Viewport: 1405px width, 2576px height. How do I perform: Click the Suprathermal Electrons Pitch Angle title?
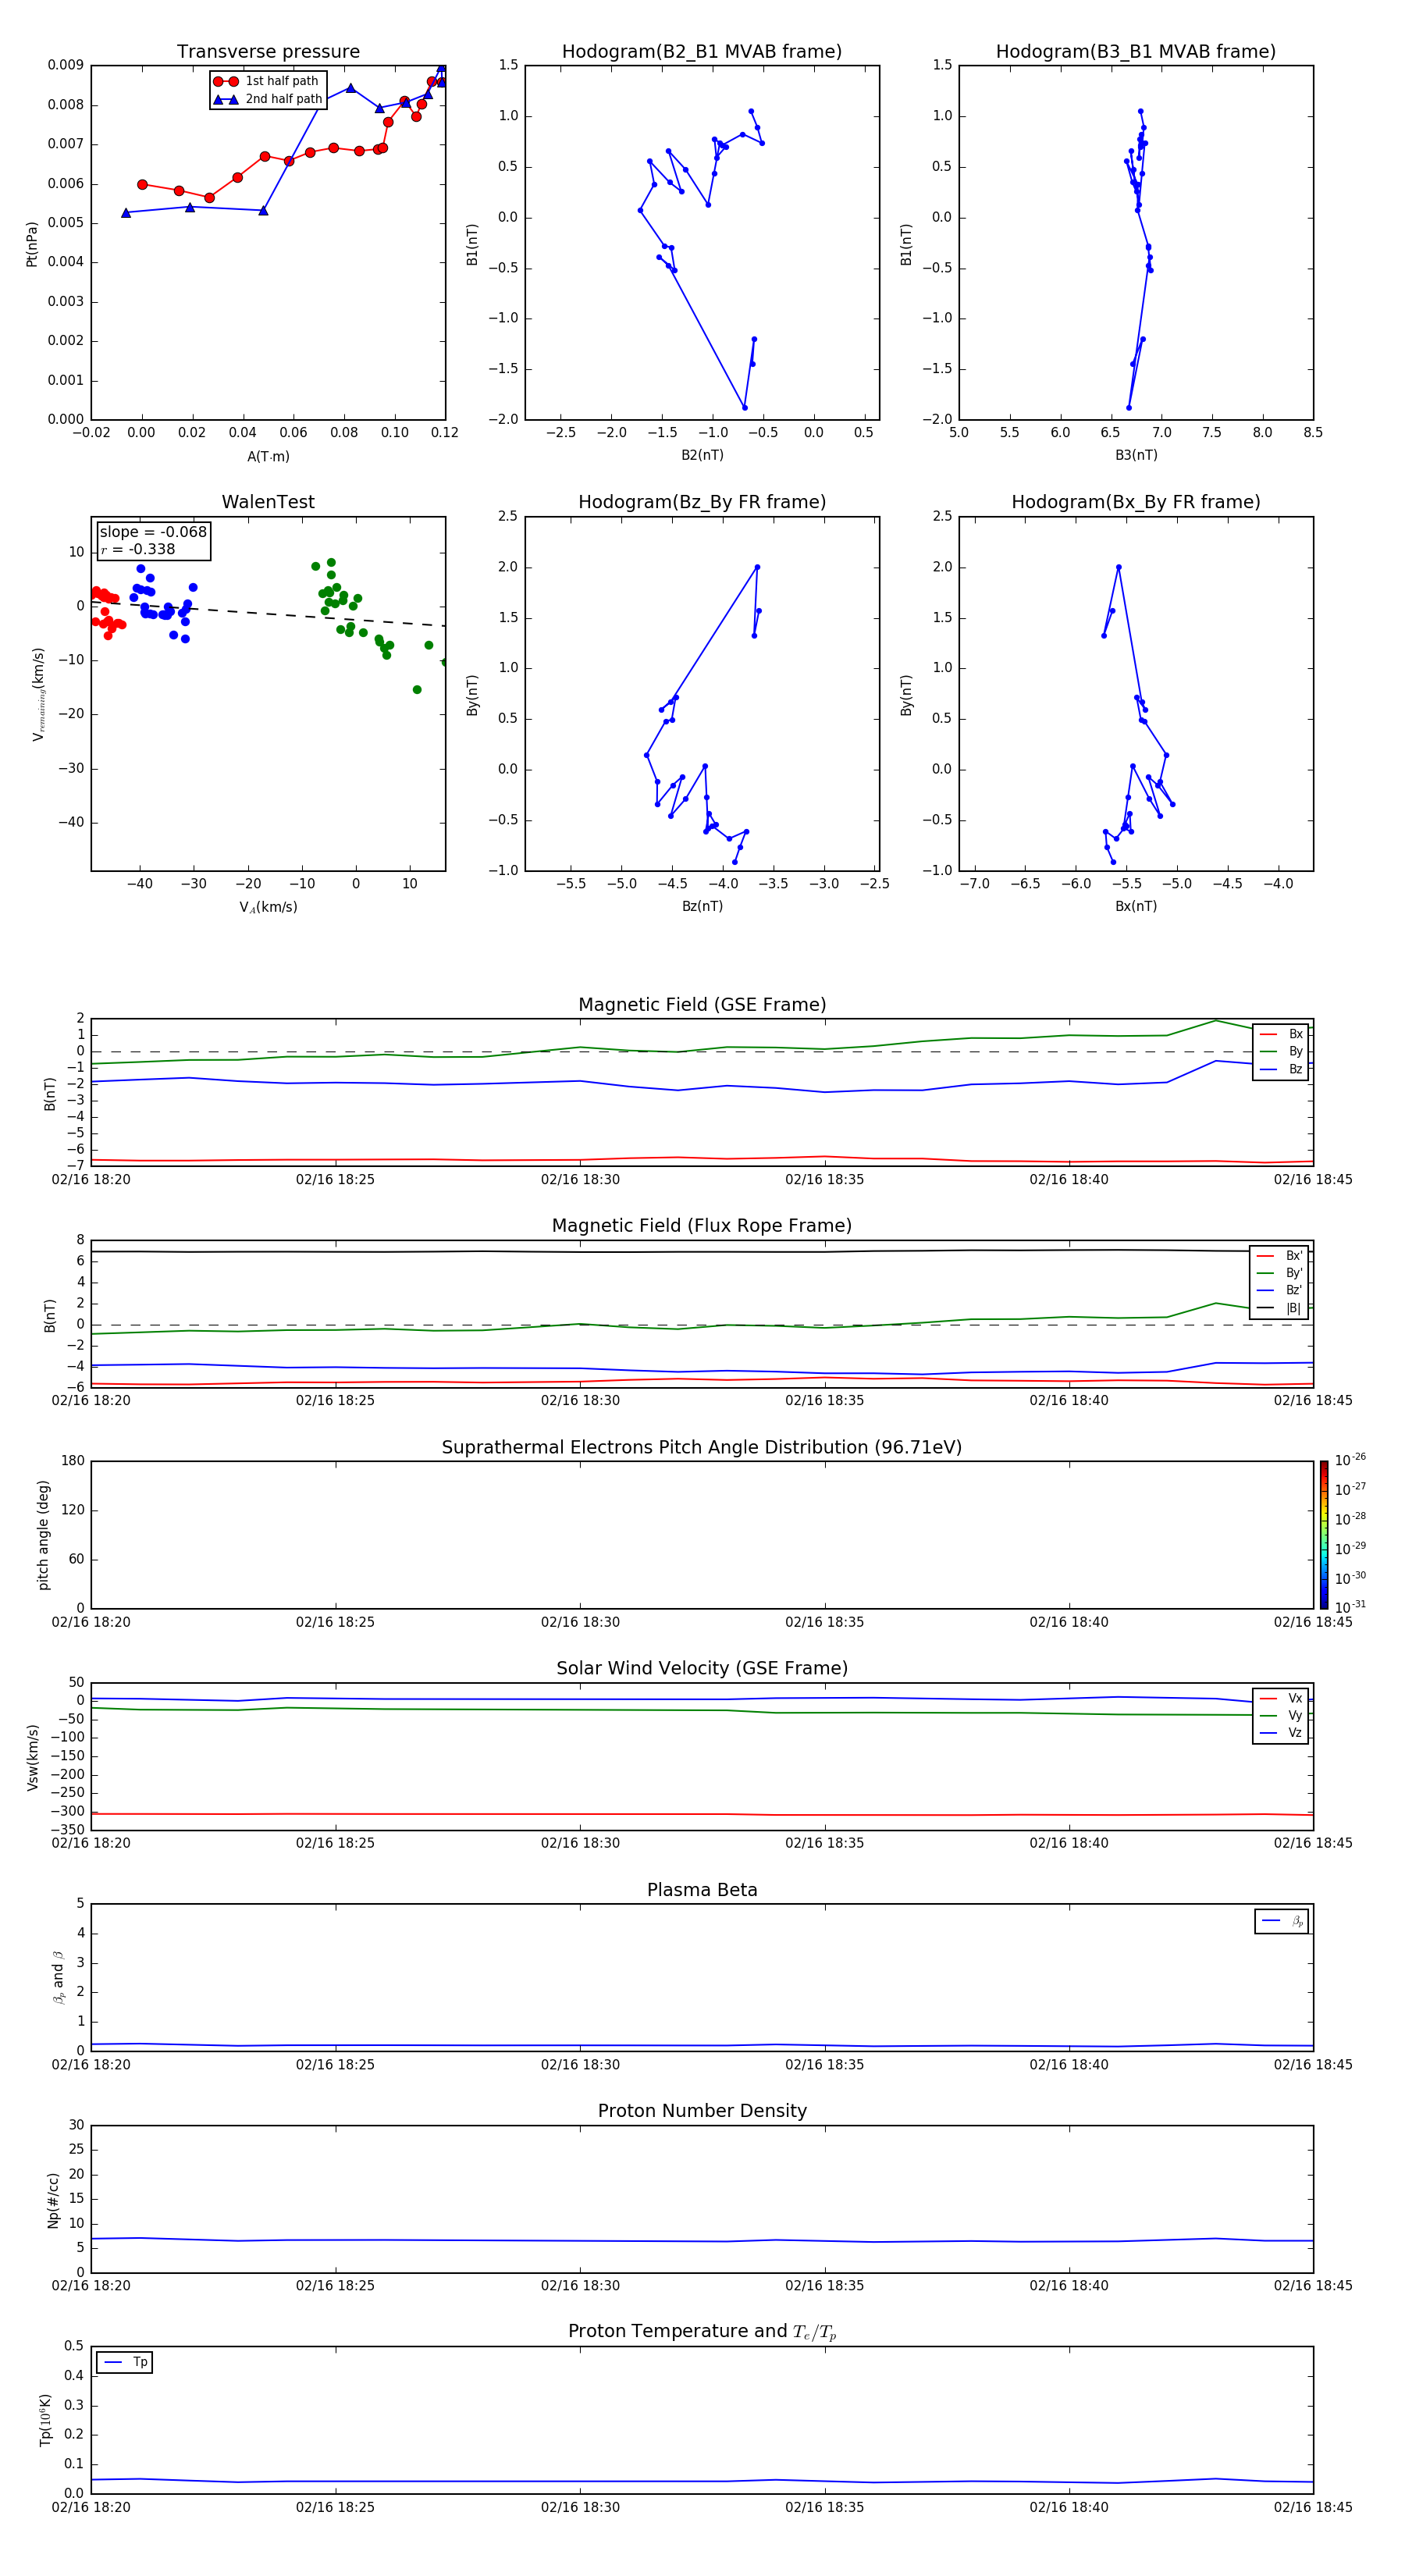(x=702, y=1447)
